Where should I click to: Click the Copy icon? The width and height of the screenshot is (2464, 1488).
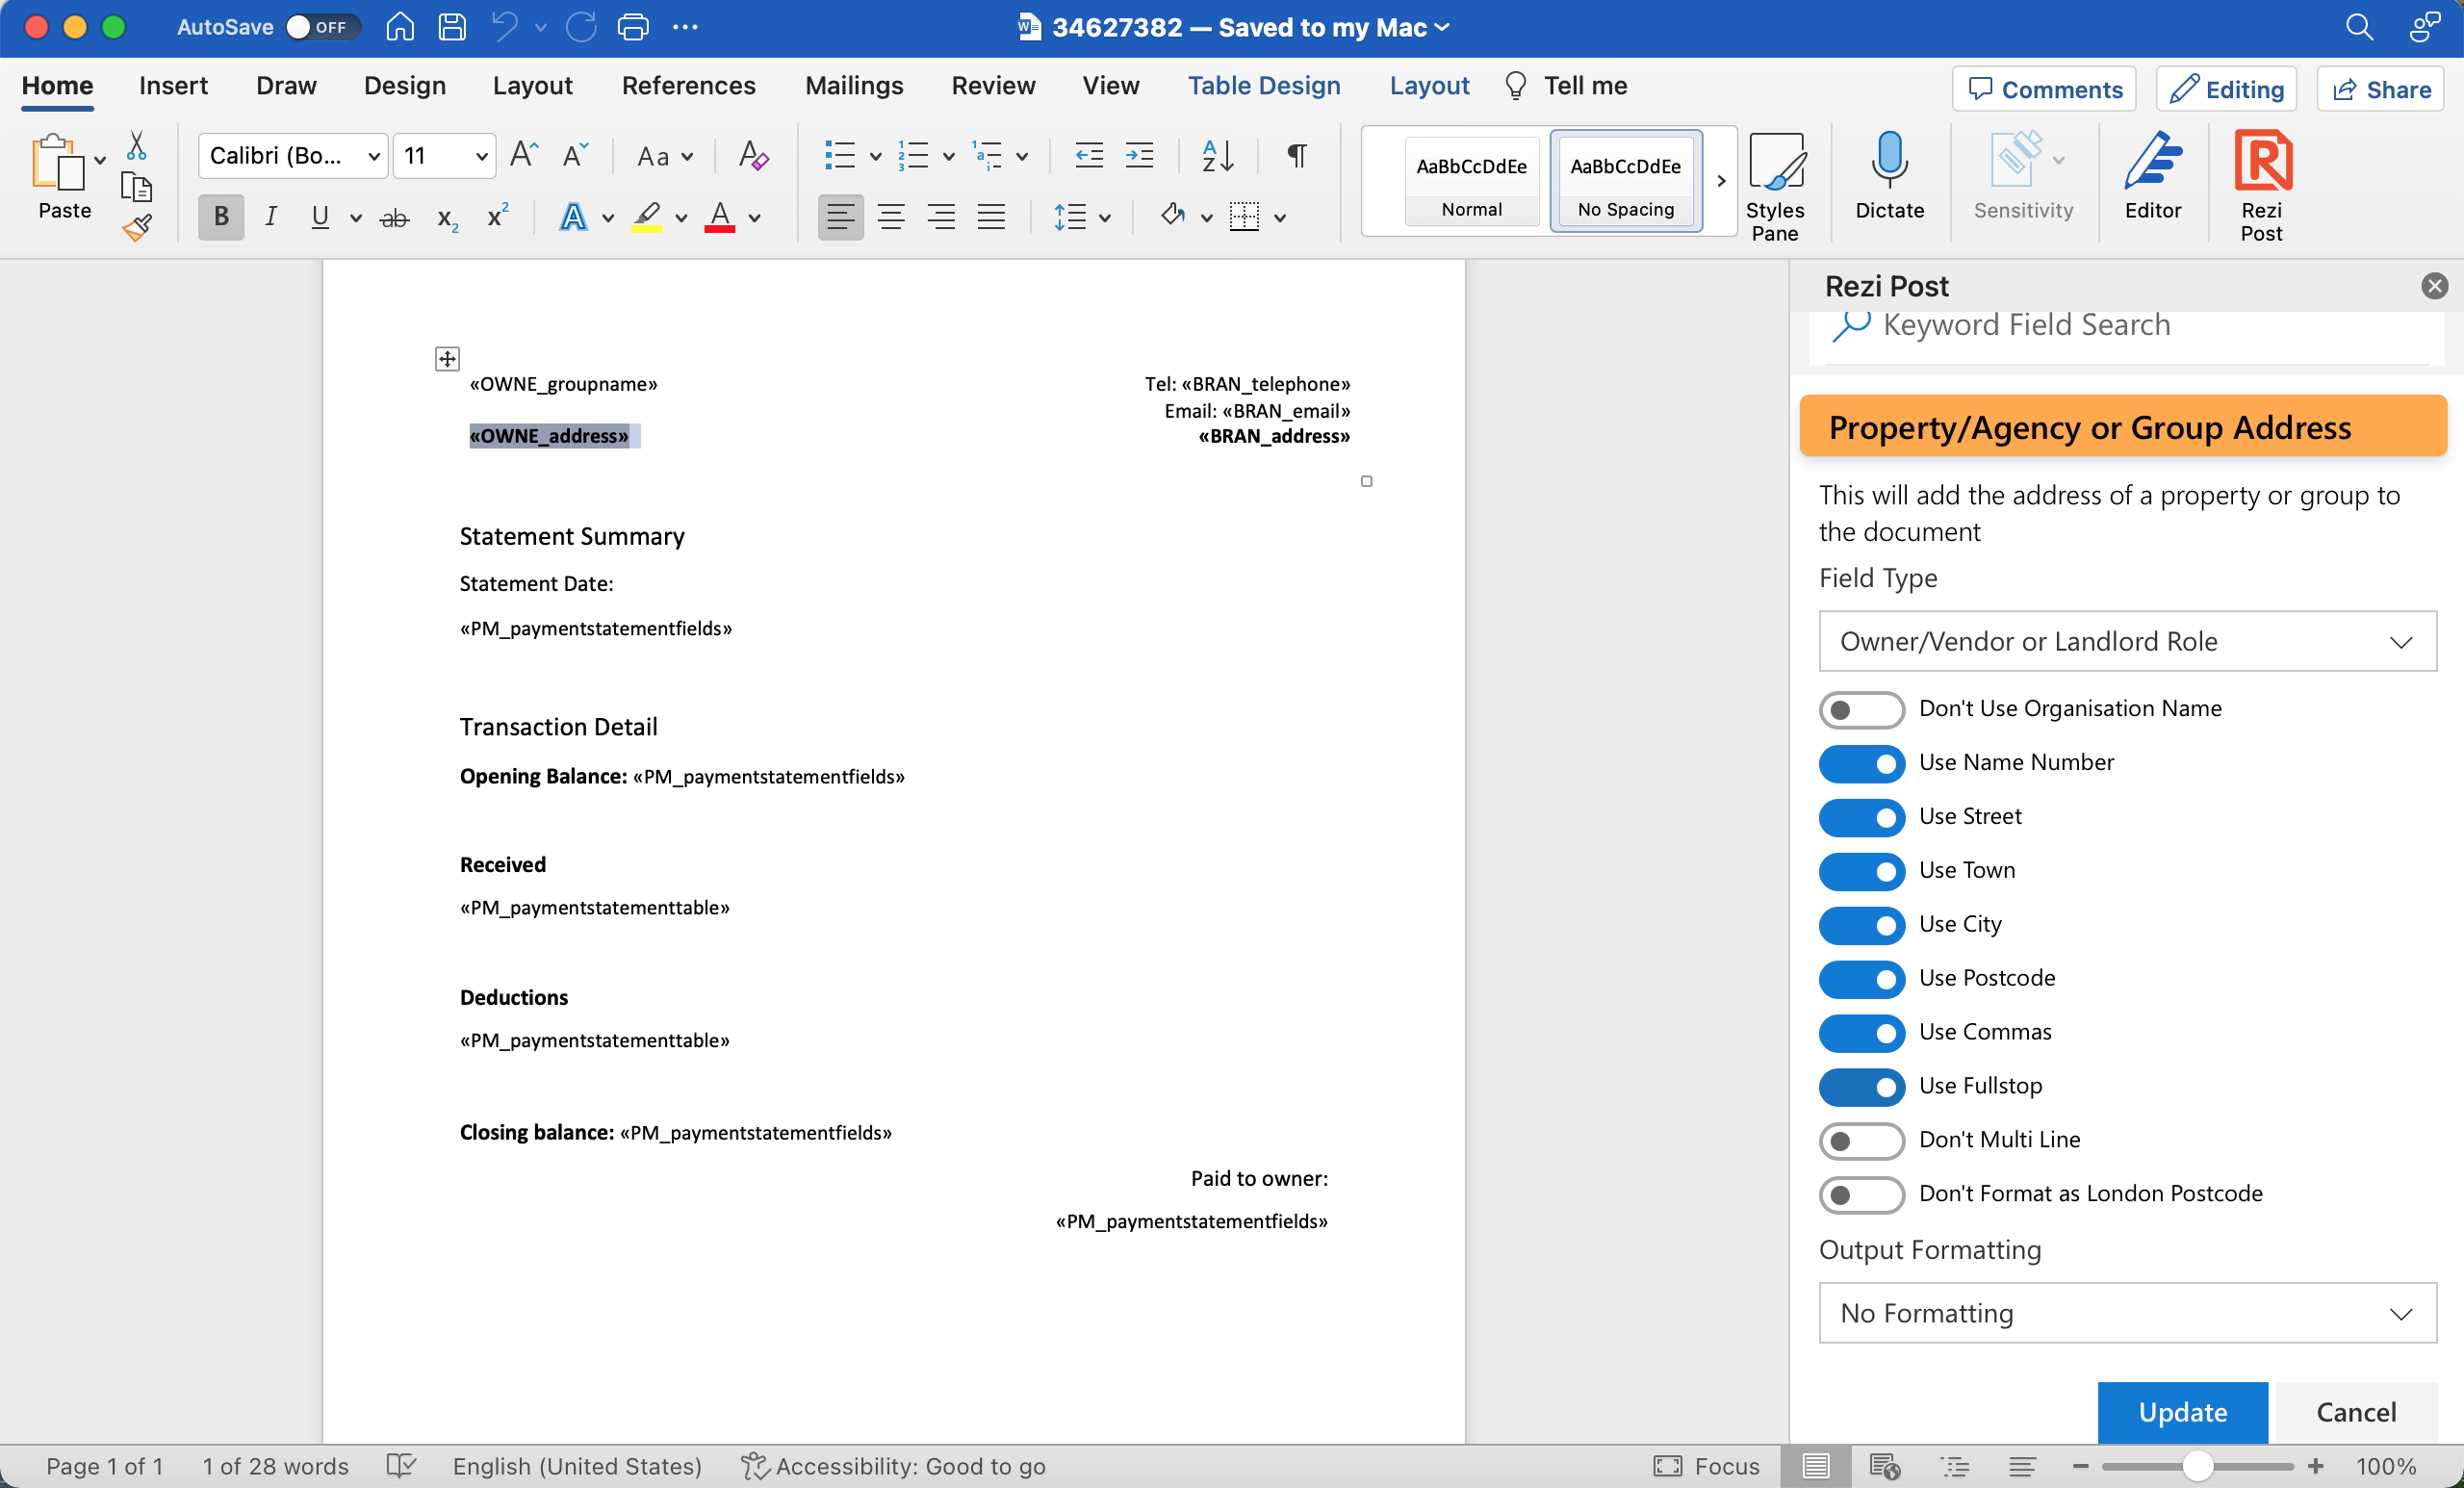click(x=136, y=187)
